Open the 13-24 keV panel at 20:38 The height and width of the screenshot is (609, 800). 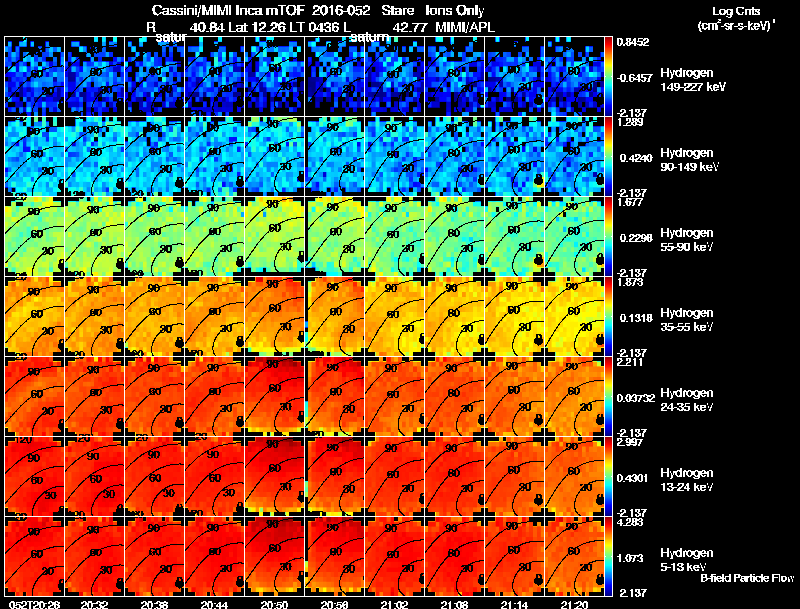pyautogui.click(x=155, y=477)
